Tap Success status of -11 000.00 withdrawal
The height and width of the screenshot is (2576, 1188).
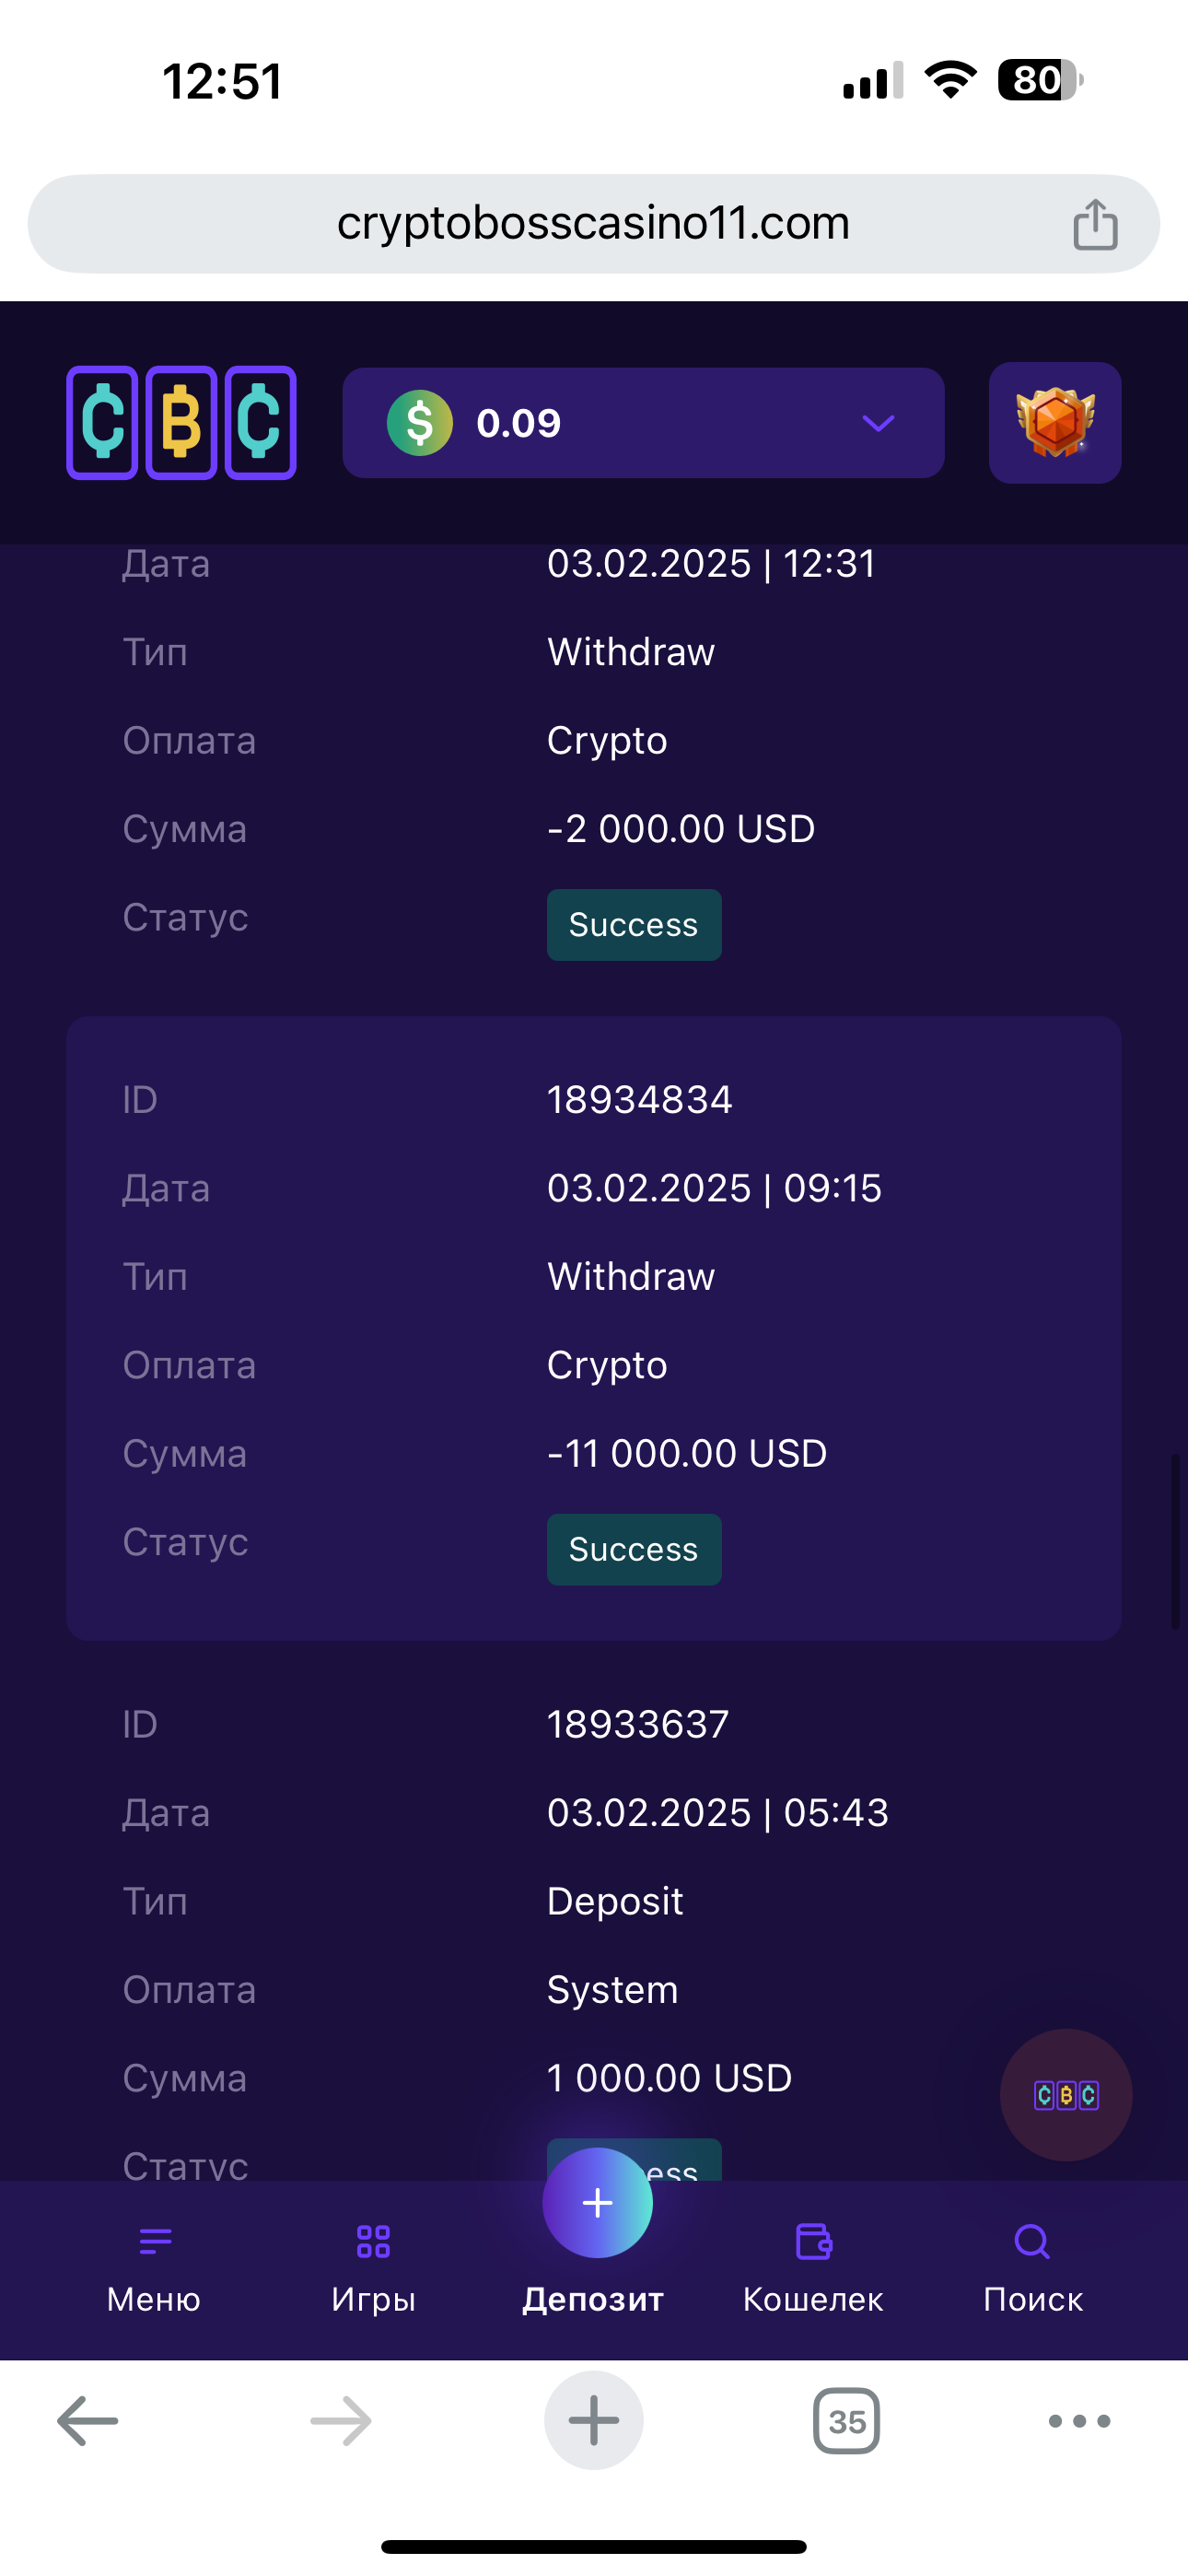pyautogui.click(x=634, y=1549)
